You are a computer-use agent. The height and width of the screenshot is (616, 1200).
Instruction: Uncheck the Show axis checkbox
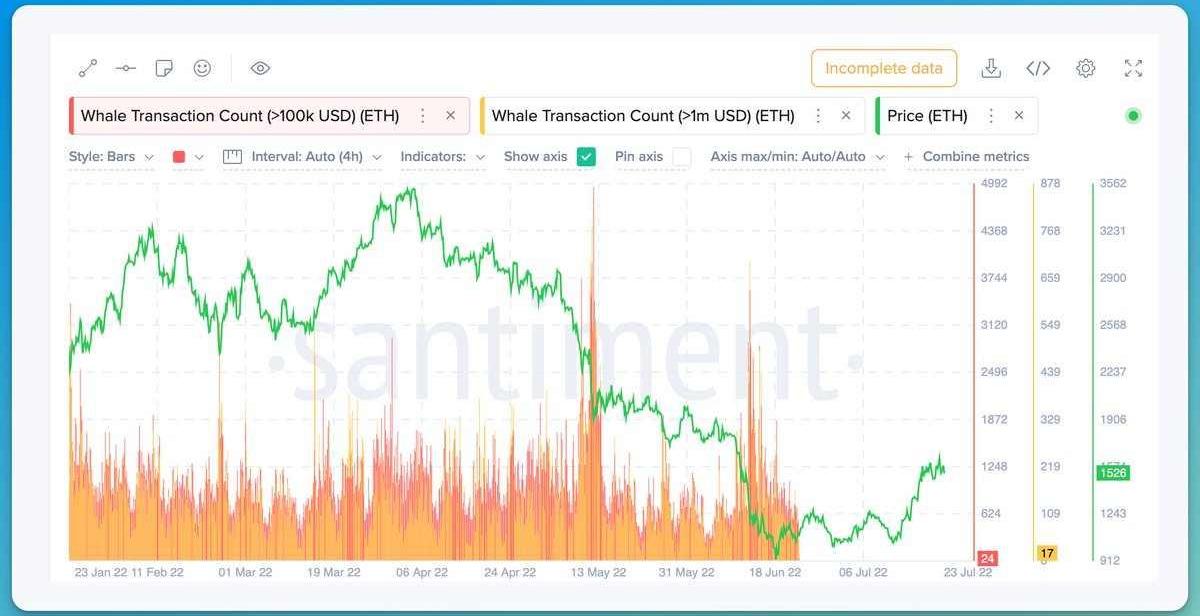point(586,157)
